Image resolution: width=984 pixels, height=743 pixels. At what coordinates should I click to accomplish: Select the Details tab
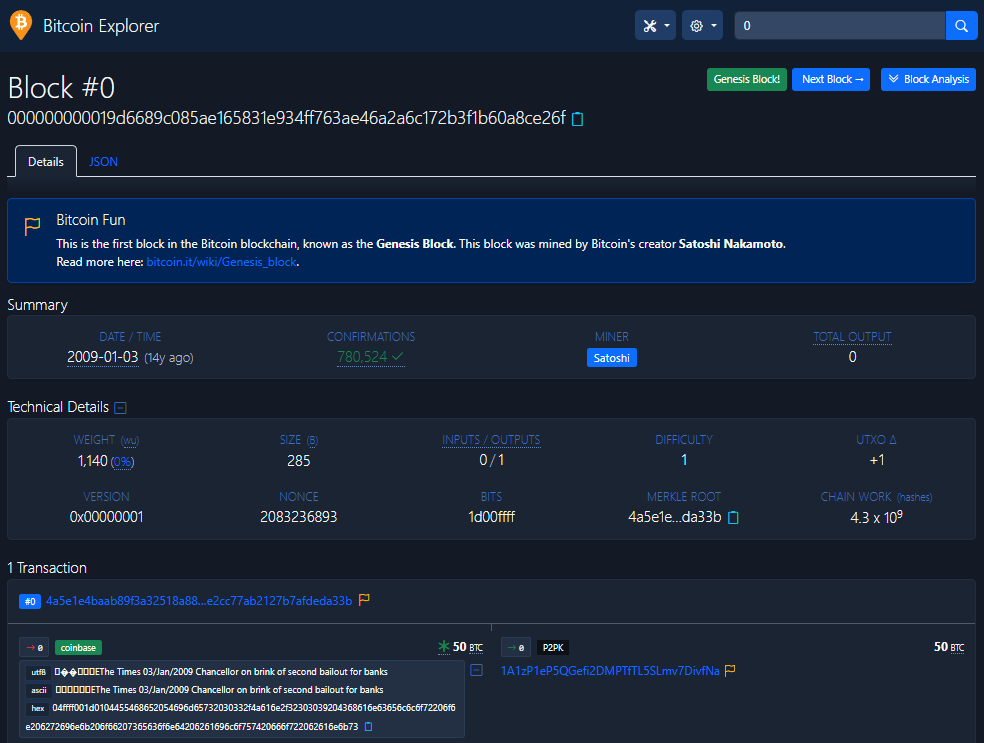[46, 161]
